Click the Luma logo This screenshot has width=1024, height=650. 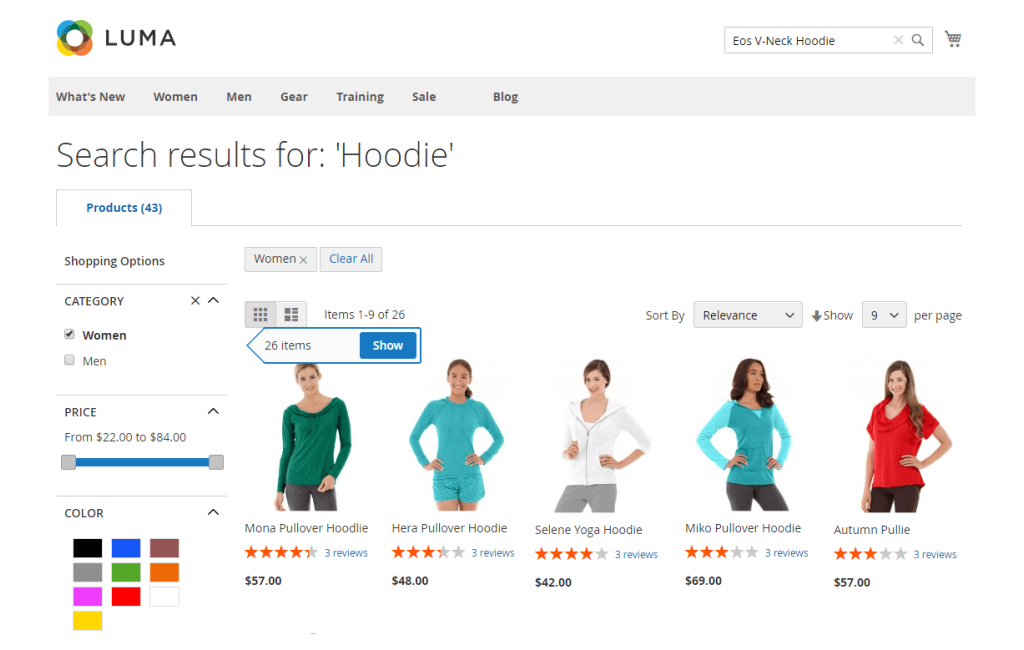coord(116,38)
